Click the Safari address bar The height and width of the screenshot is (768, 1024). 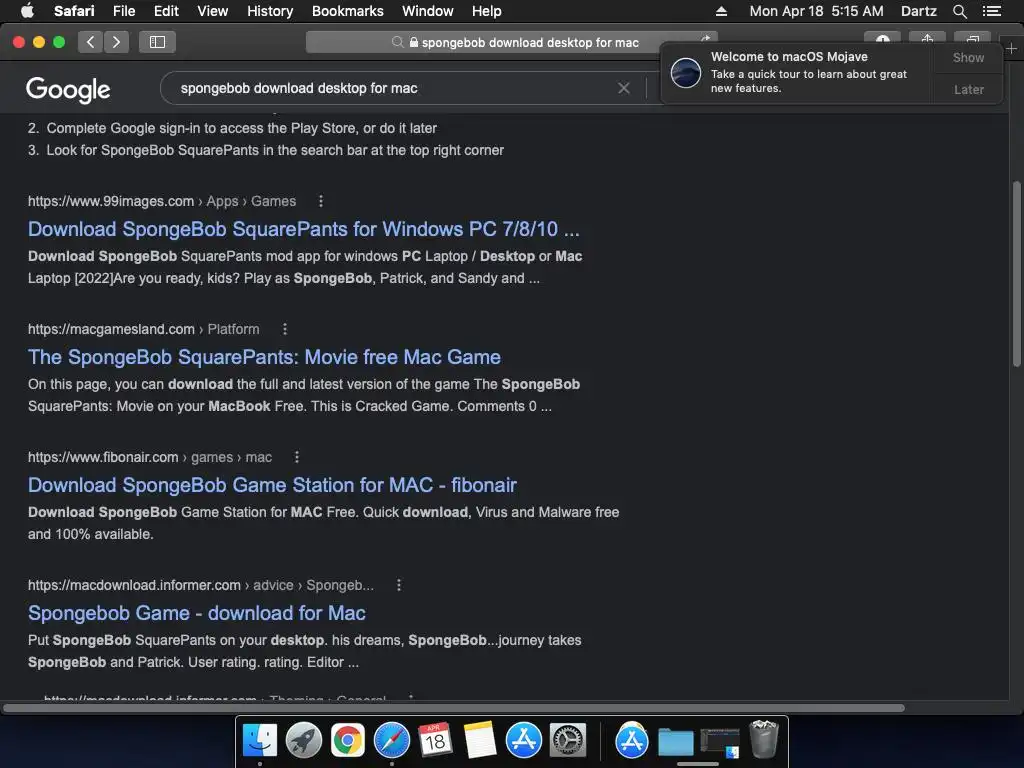(511, 42)
